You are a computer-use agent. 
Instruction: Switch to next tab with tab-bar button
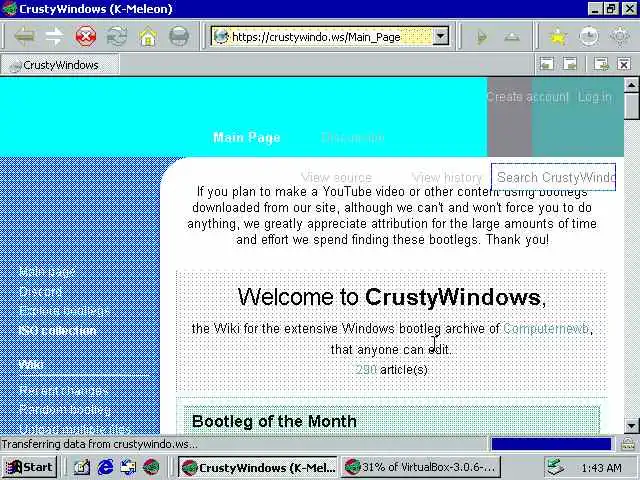[570, 64]
